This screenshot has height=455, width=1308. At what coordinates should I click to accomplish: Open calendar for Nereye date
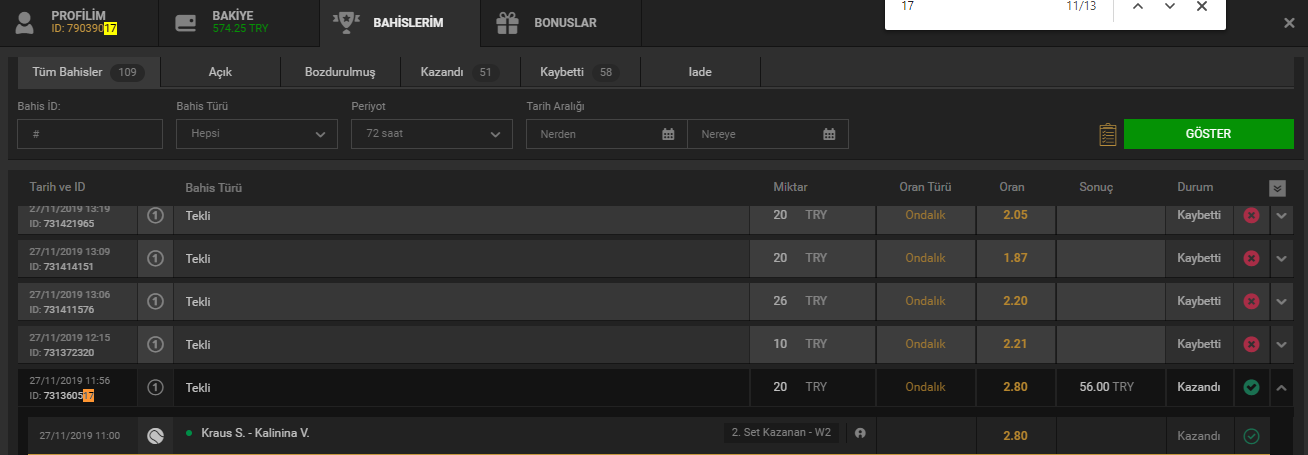coord(829,134)
